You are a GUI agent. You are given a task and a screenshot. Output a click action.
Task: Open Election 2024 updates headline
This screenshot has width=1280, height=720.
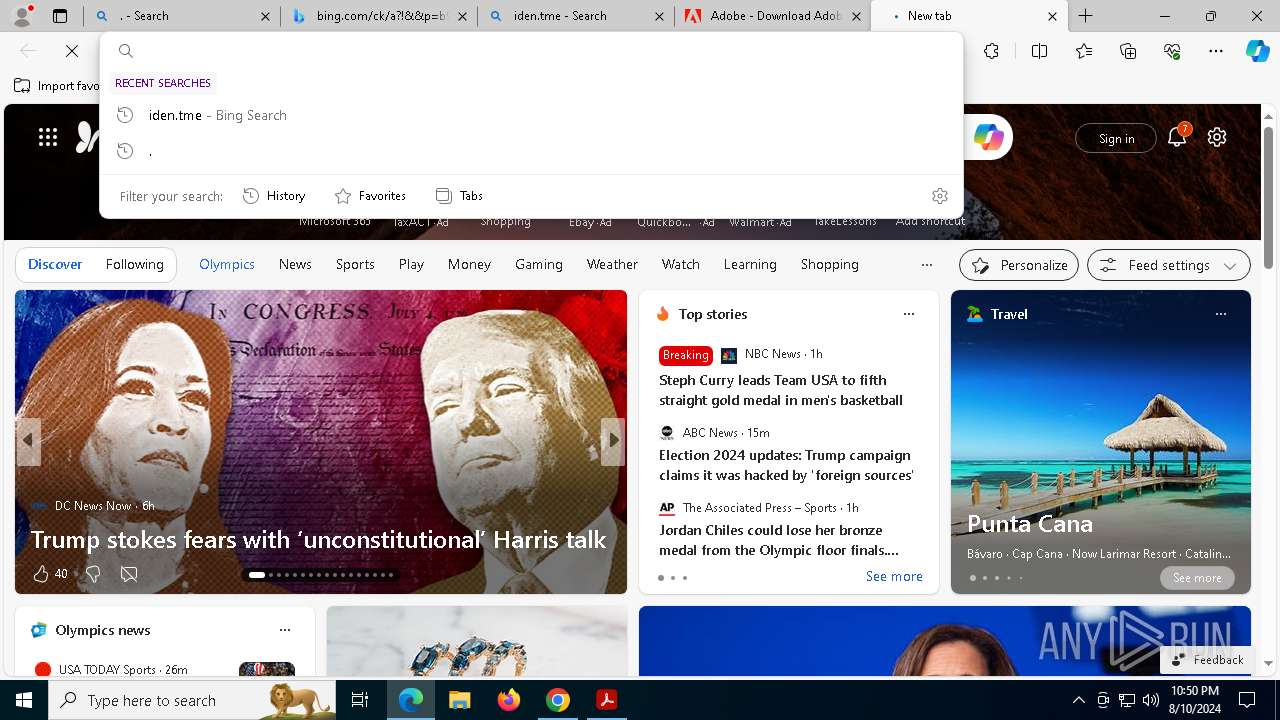point(786,465)
